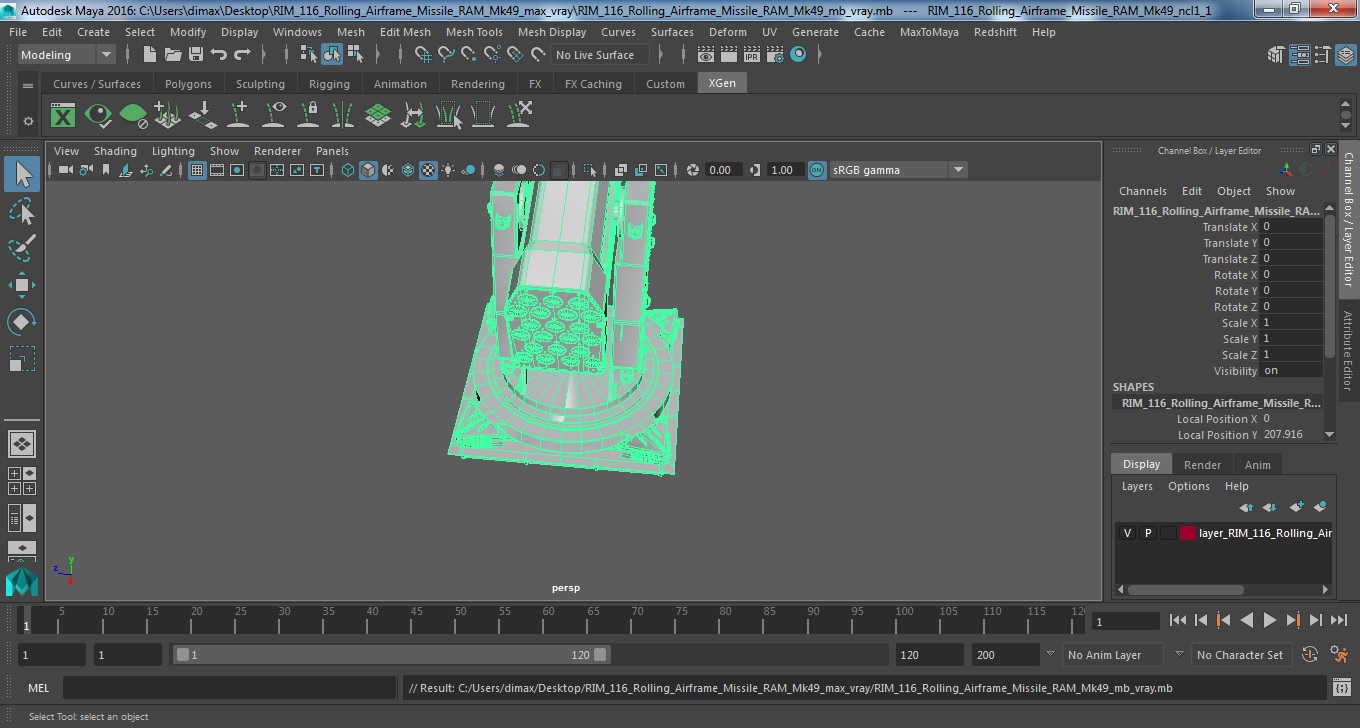Viewport: 1360px width, 728px height.
Task: Click XGen clear preview leaf icon
Action: pos(133,116)
